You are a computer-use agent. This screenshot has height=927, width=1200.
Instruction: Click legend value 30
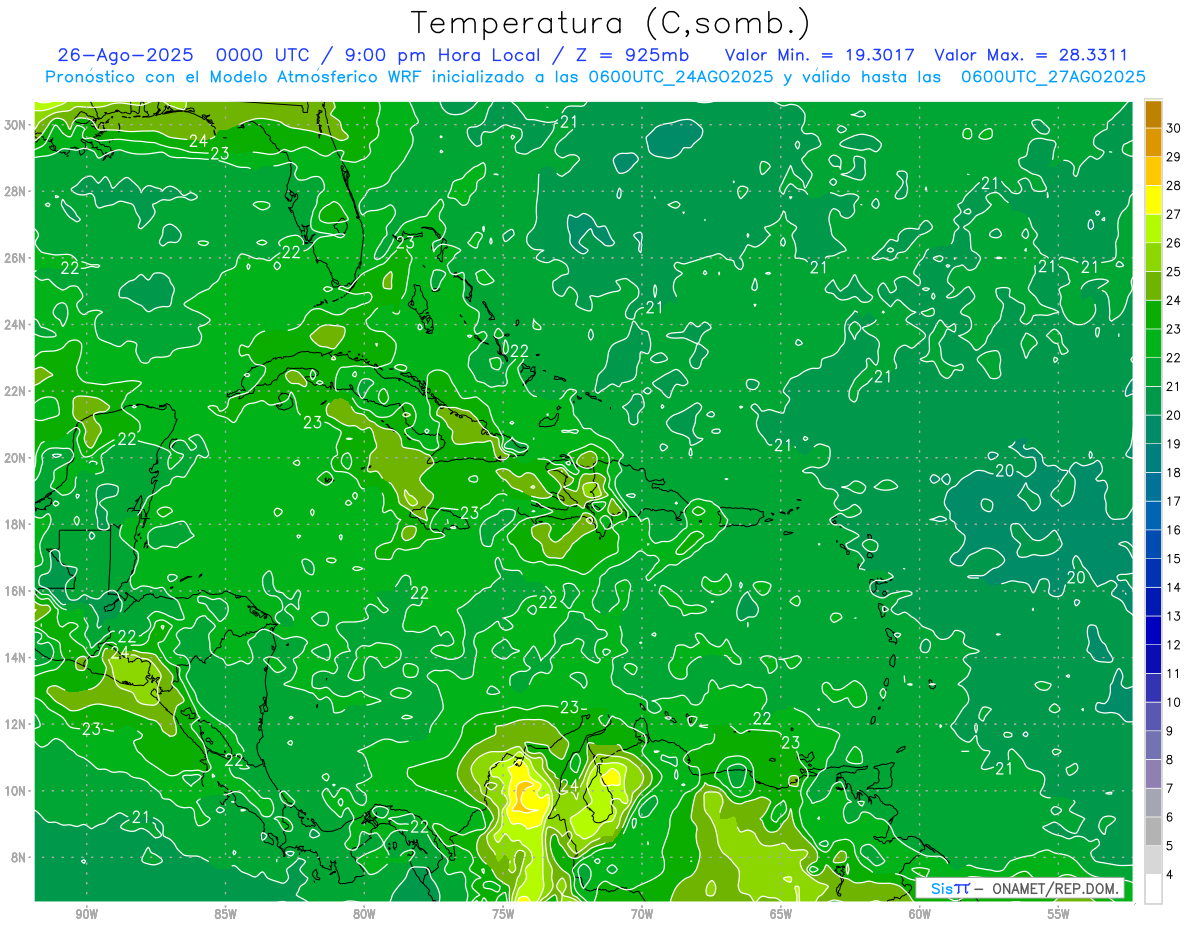(x=1174, y=128)
